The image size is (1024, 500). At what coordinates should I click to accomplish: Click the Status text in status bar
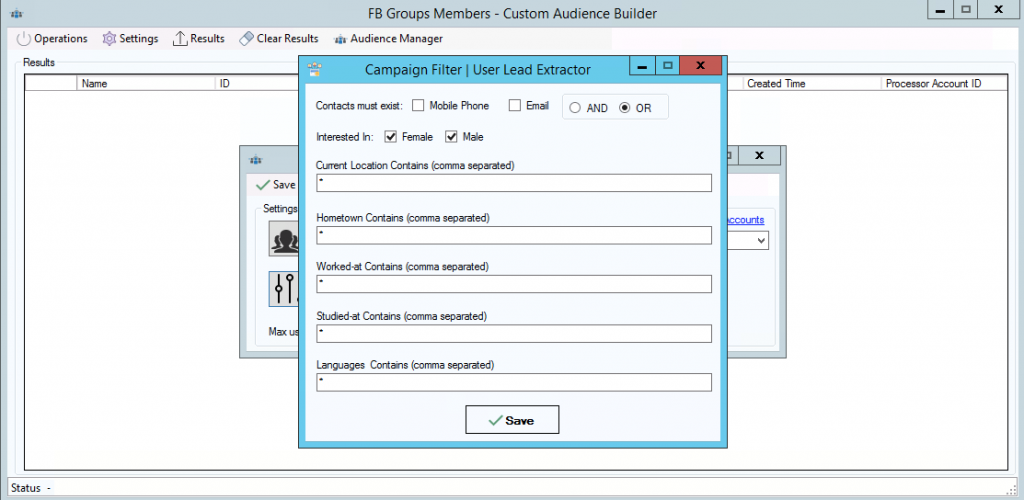pos(25,488)
